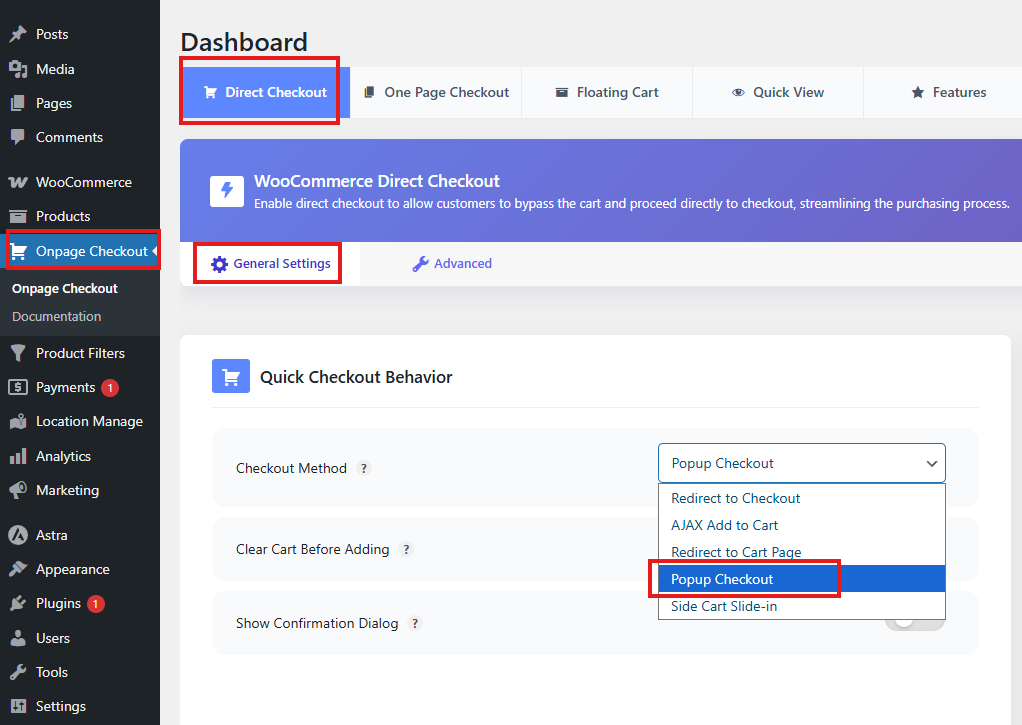This screenshot has height=725, width=1022.
Task: Select Redirect to Cart Page option
Action: tap(802, 552)
